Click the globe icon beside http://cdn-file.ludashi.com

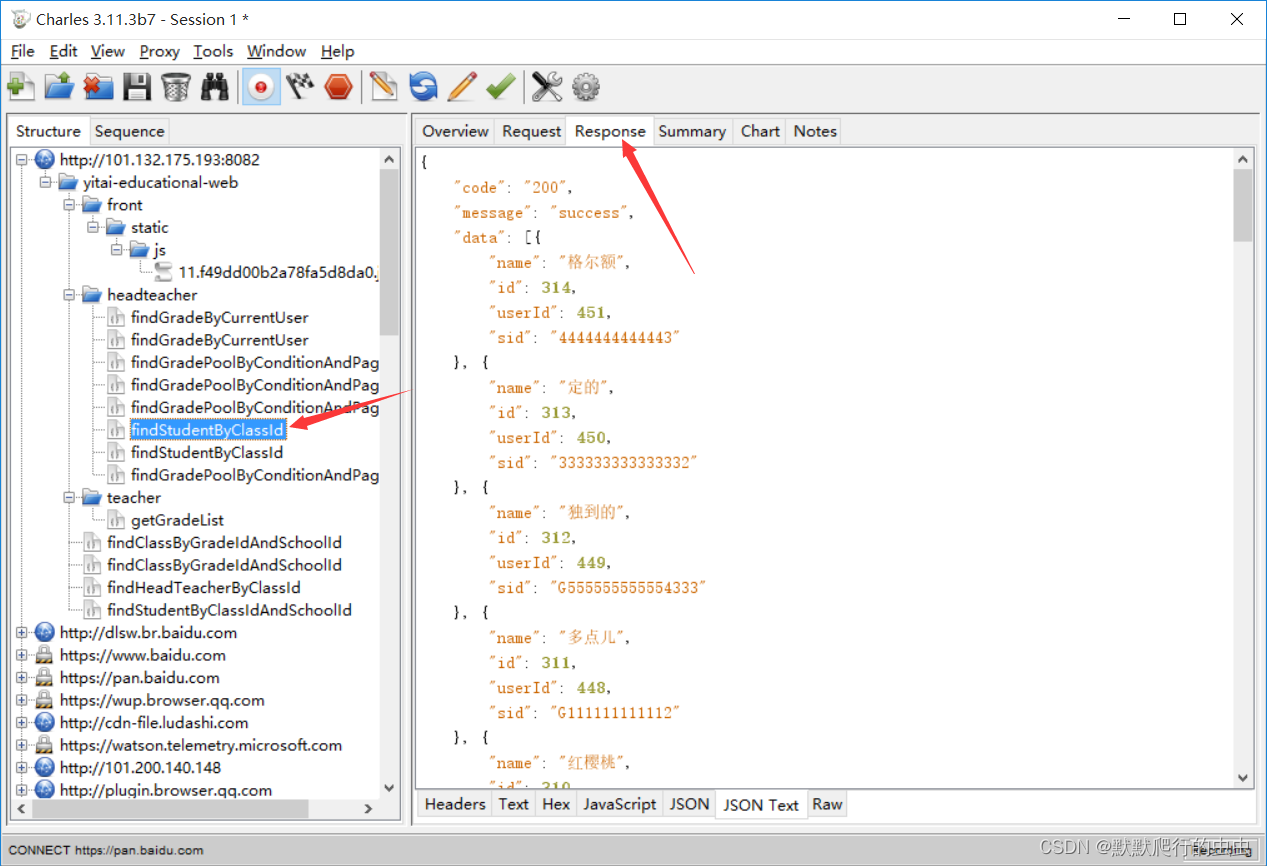[45, 723]
